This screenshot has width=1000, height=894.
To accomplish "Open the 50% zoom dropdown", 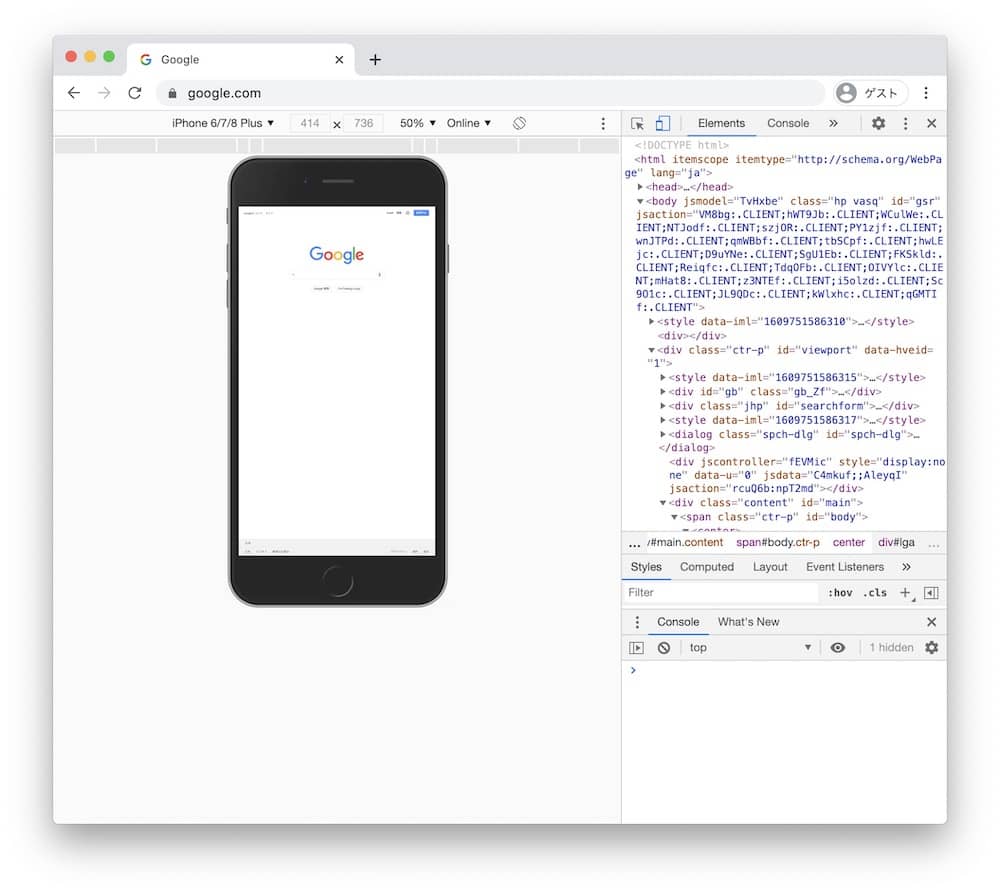I will pyautogui.click(x=418, y=123).
